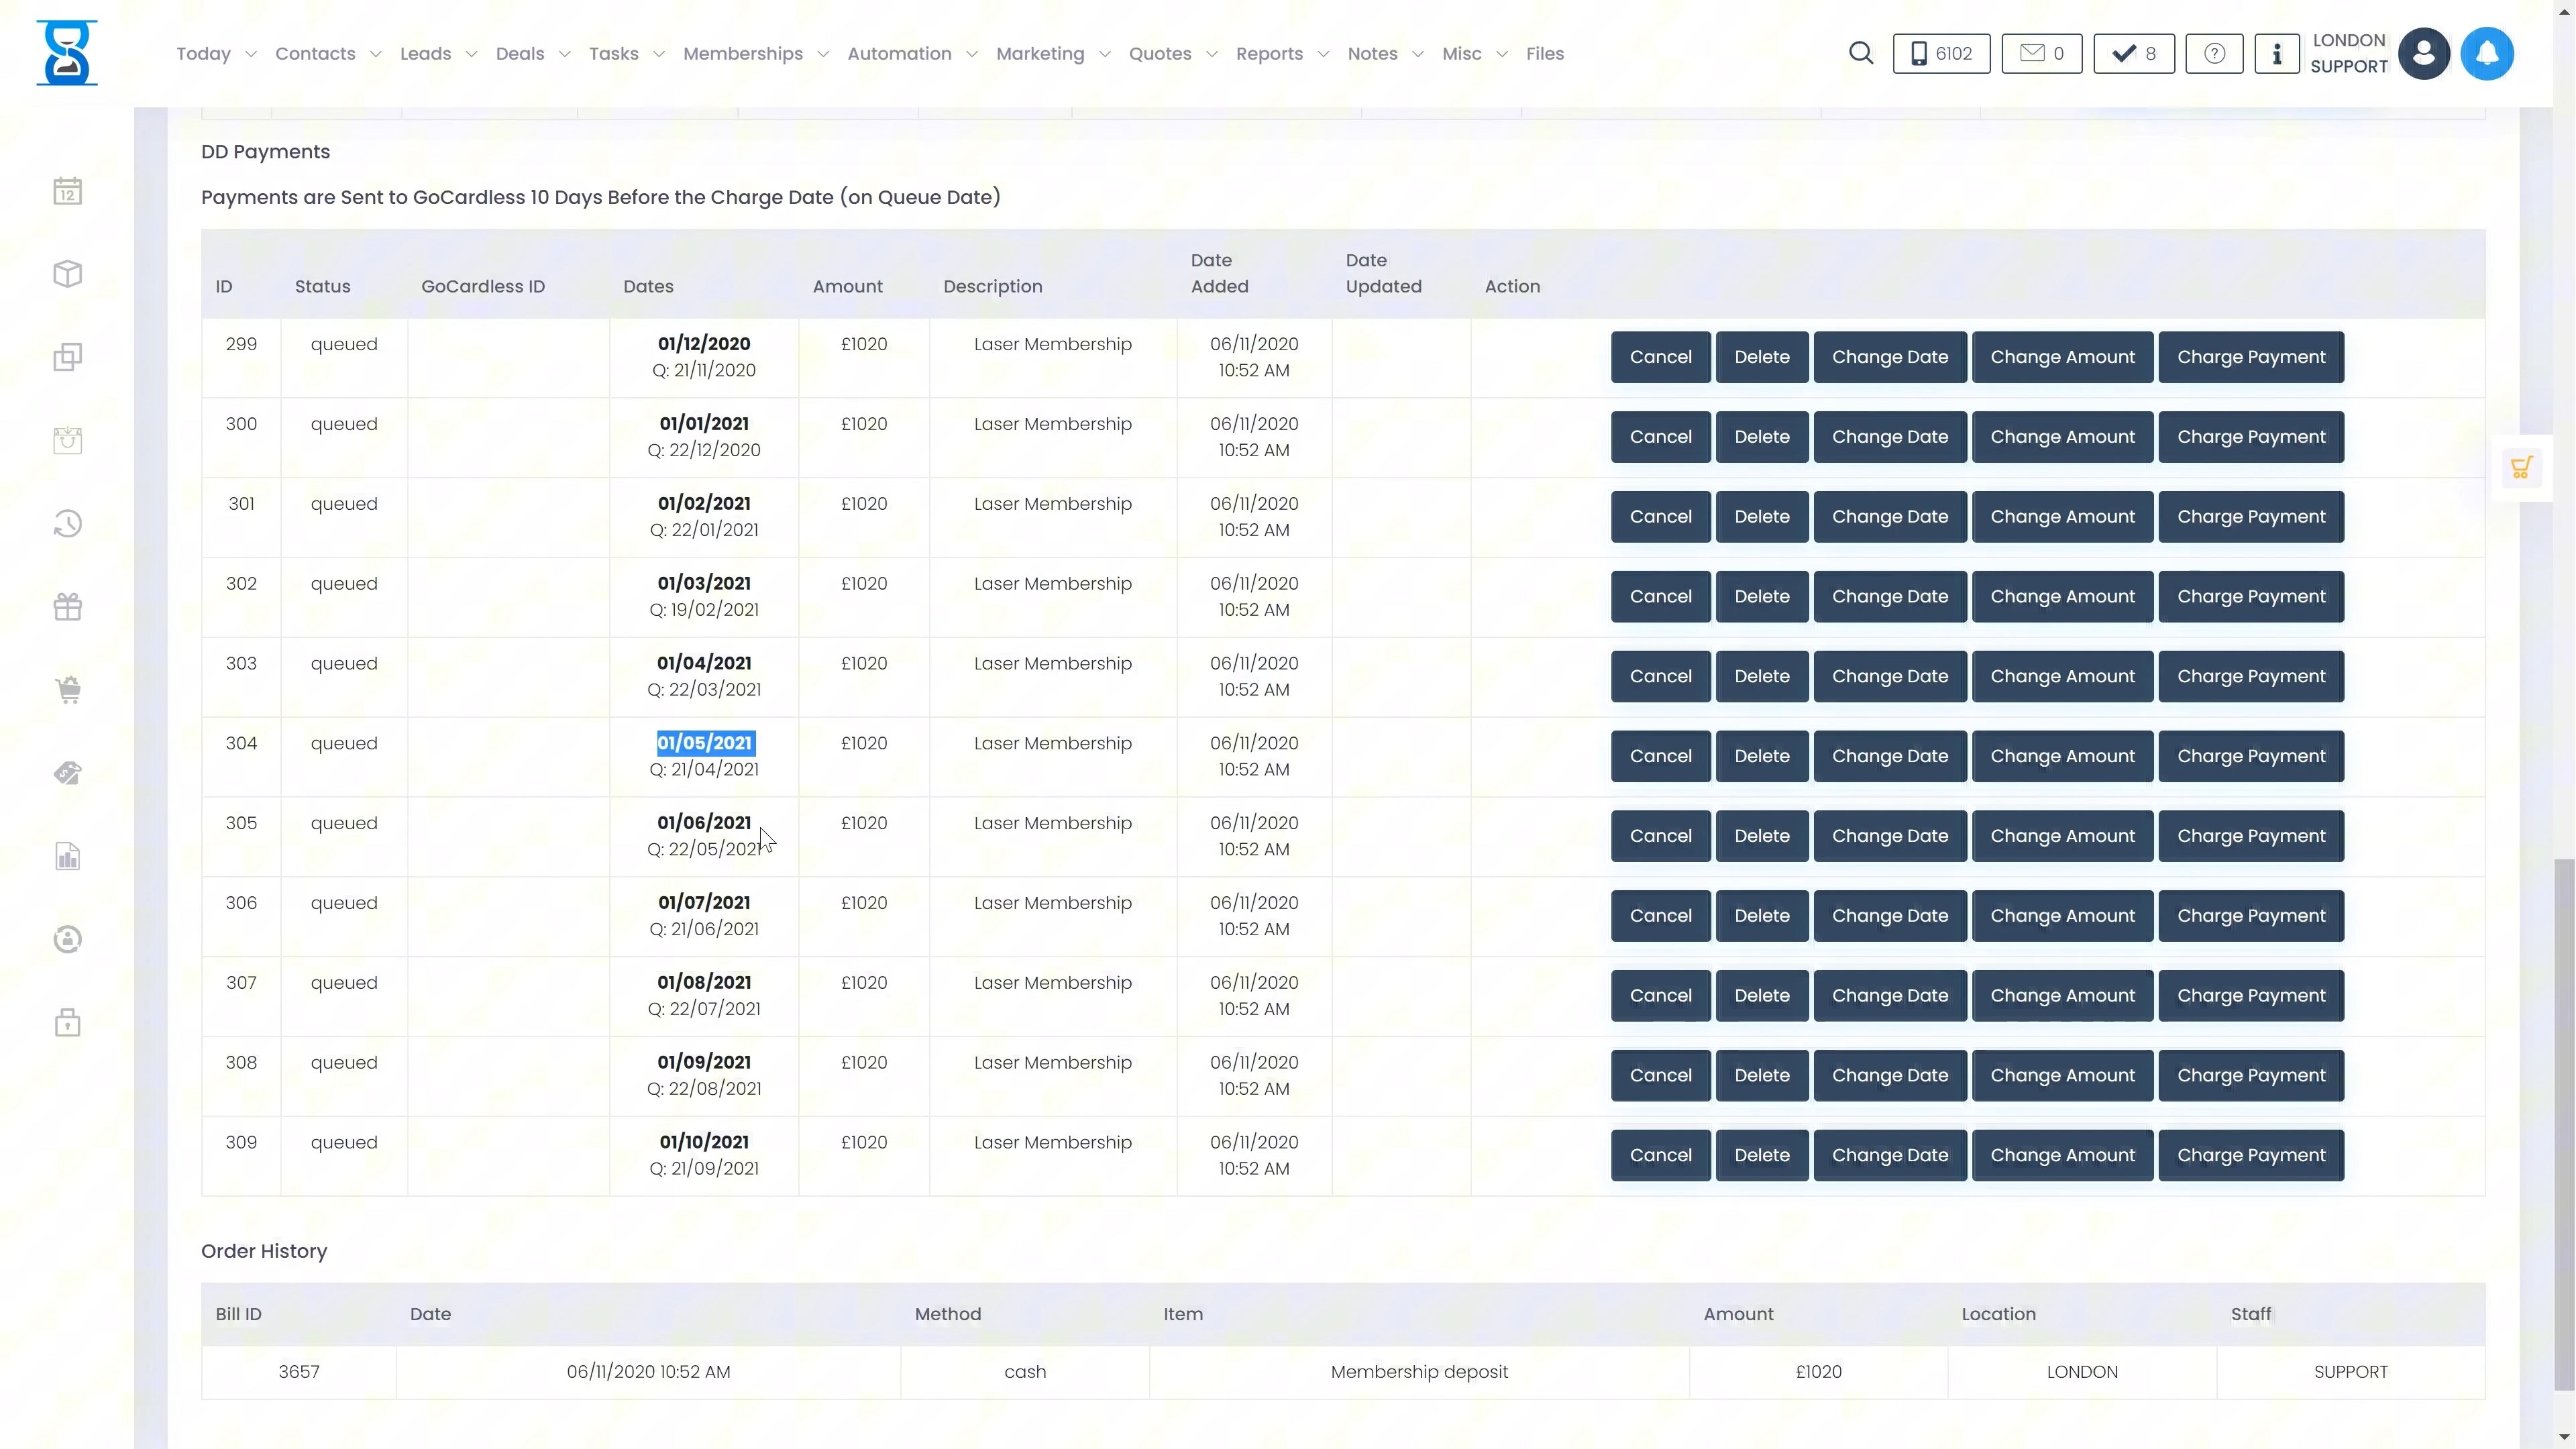Click the info 'i' icon
The image size is (2576, 1449).
[x=2276, y=53]
